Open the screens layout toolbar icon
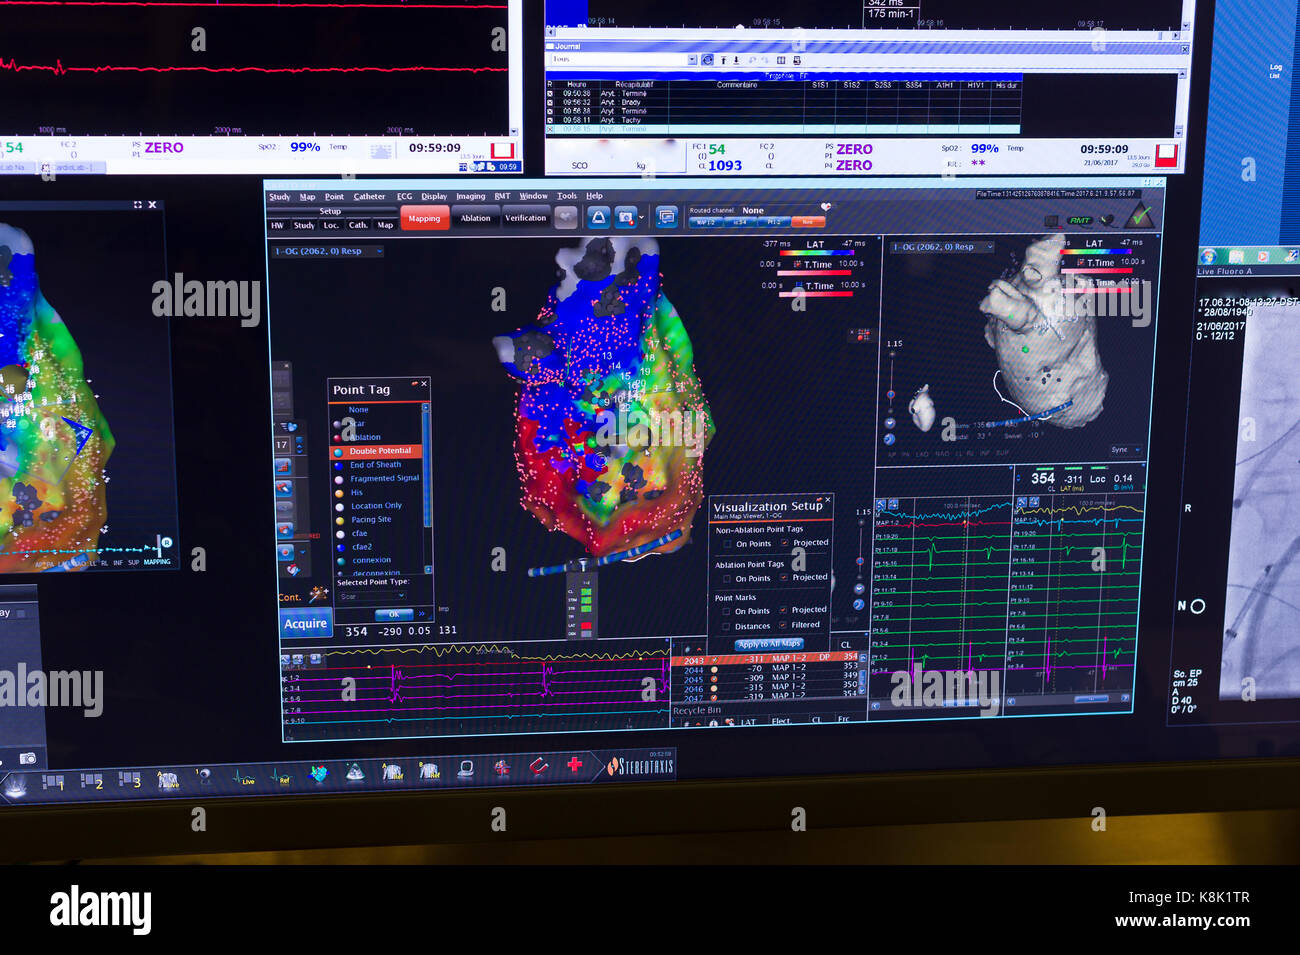Image resolution: width=1300 pixels, height=955 pixels. (x=666, y=217)
